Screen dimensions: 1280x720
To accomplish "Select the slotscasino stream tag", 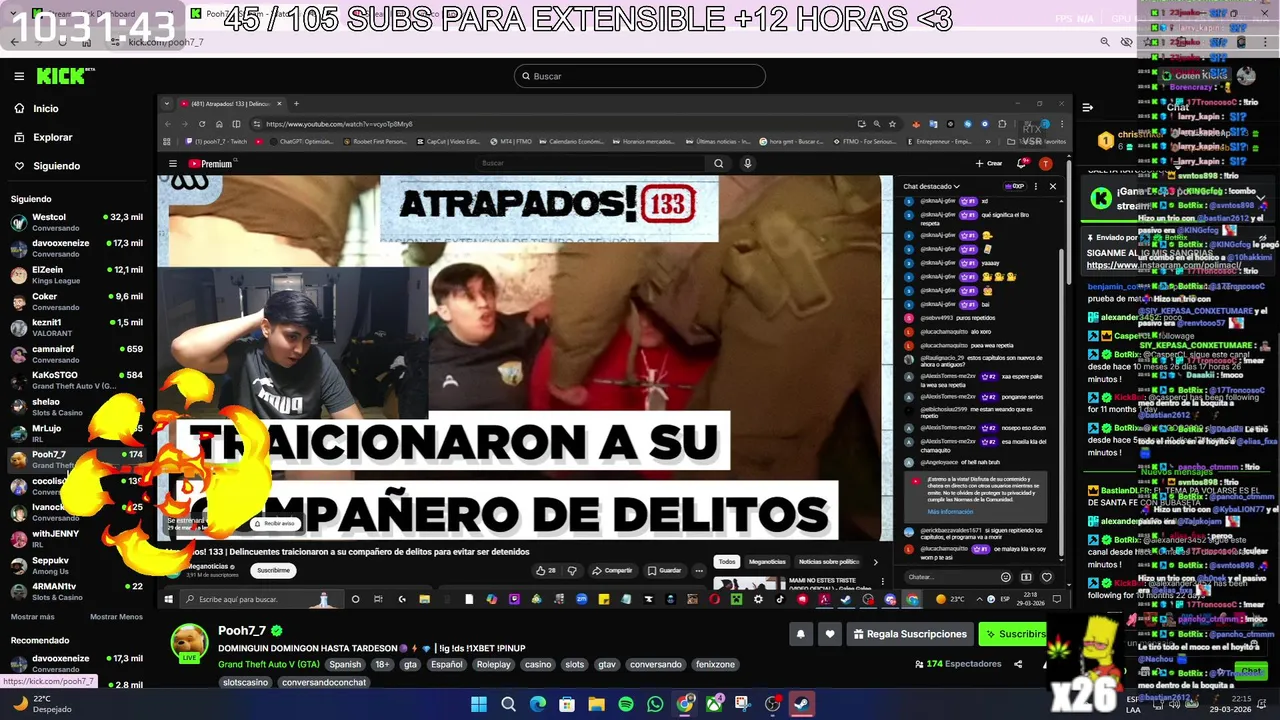I will coord(245,682).
